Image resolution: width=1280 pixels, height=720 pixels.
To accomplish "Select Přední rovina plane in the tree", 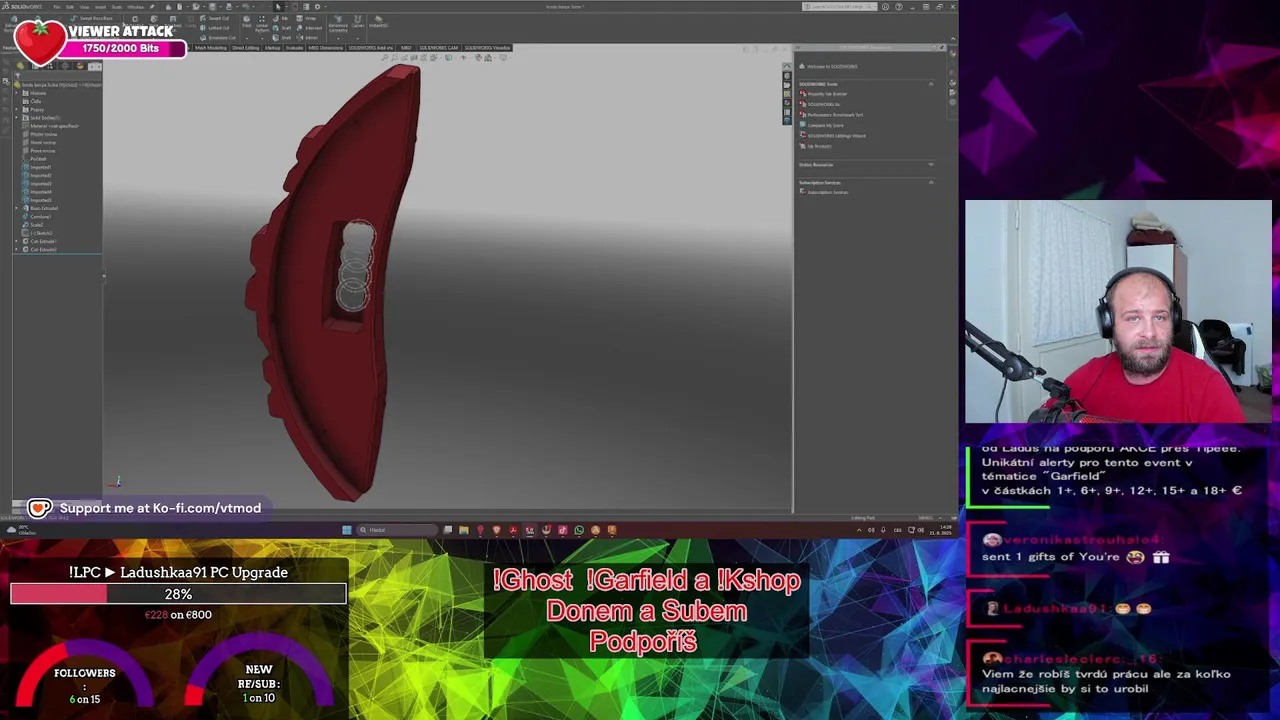I will click(x=40, y=134).
